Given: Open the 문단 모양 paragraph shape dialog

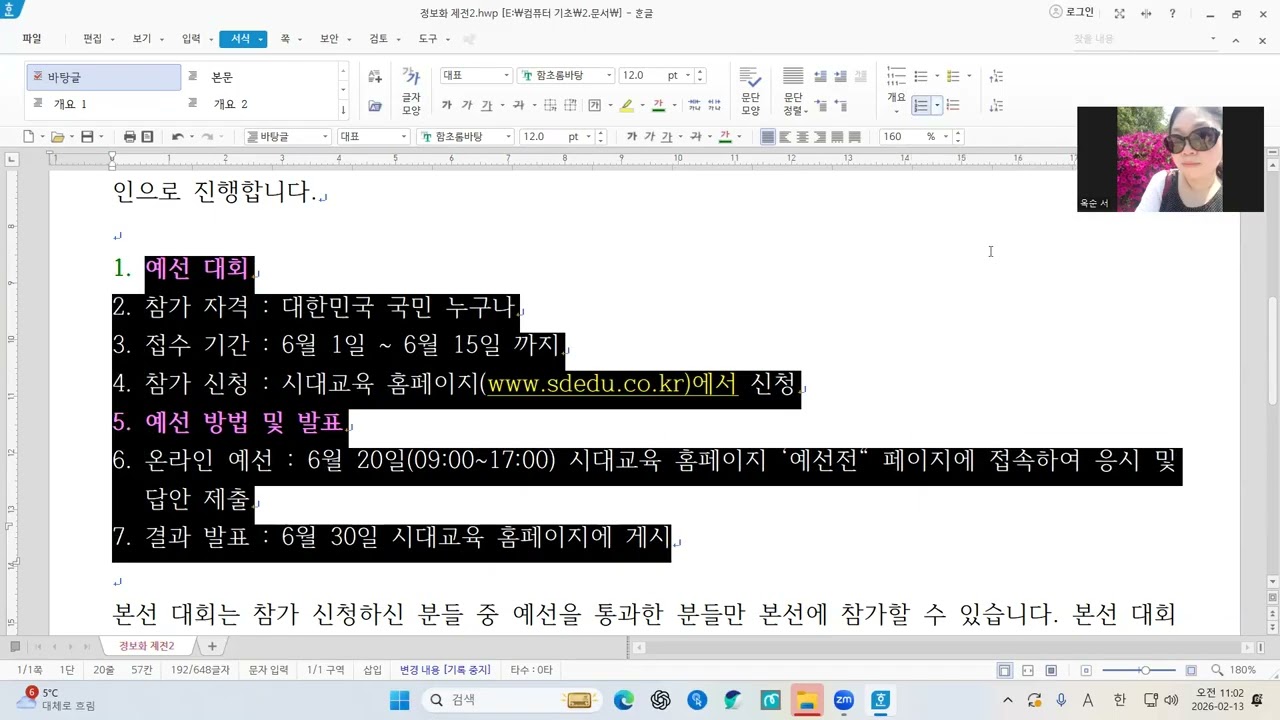Looking at the screenshot, I should tap(750, 90).
